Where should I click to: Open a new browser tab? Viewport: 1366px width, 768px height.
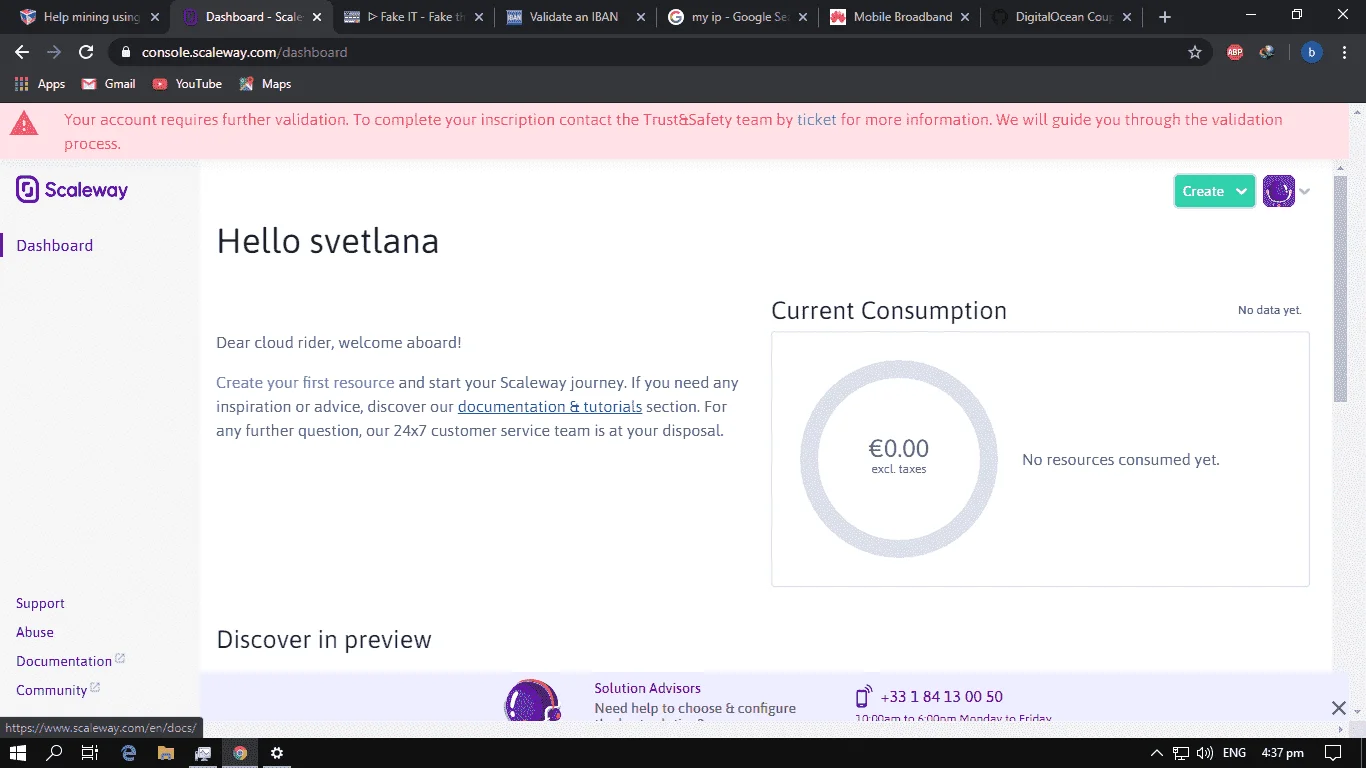1165,17
